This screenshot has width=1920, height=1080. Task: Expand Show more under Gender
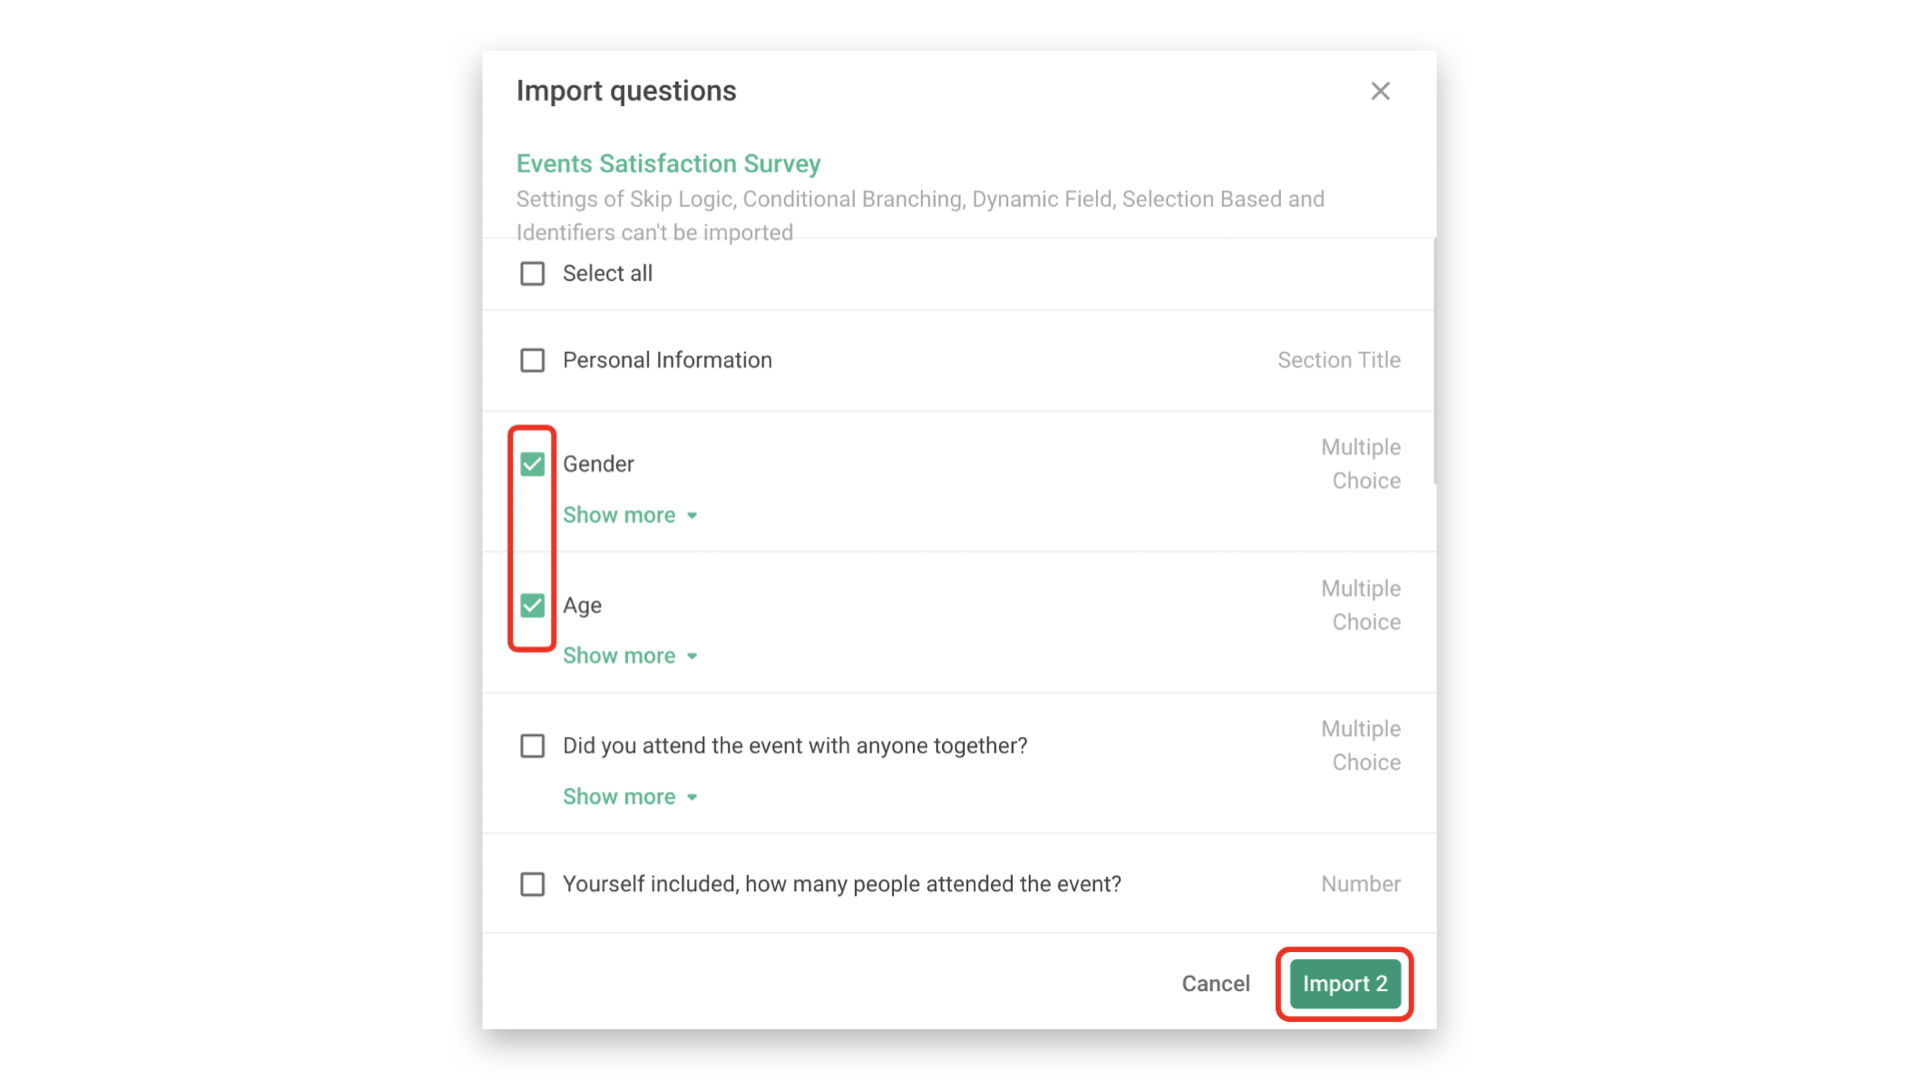pos(618,514)
